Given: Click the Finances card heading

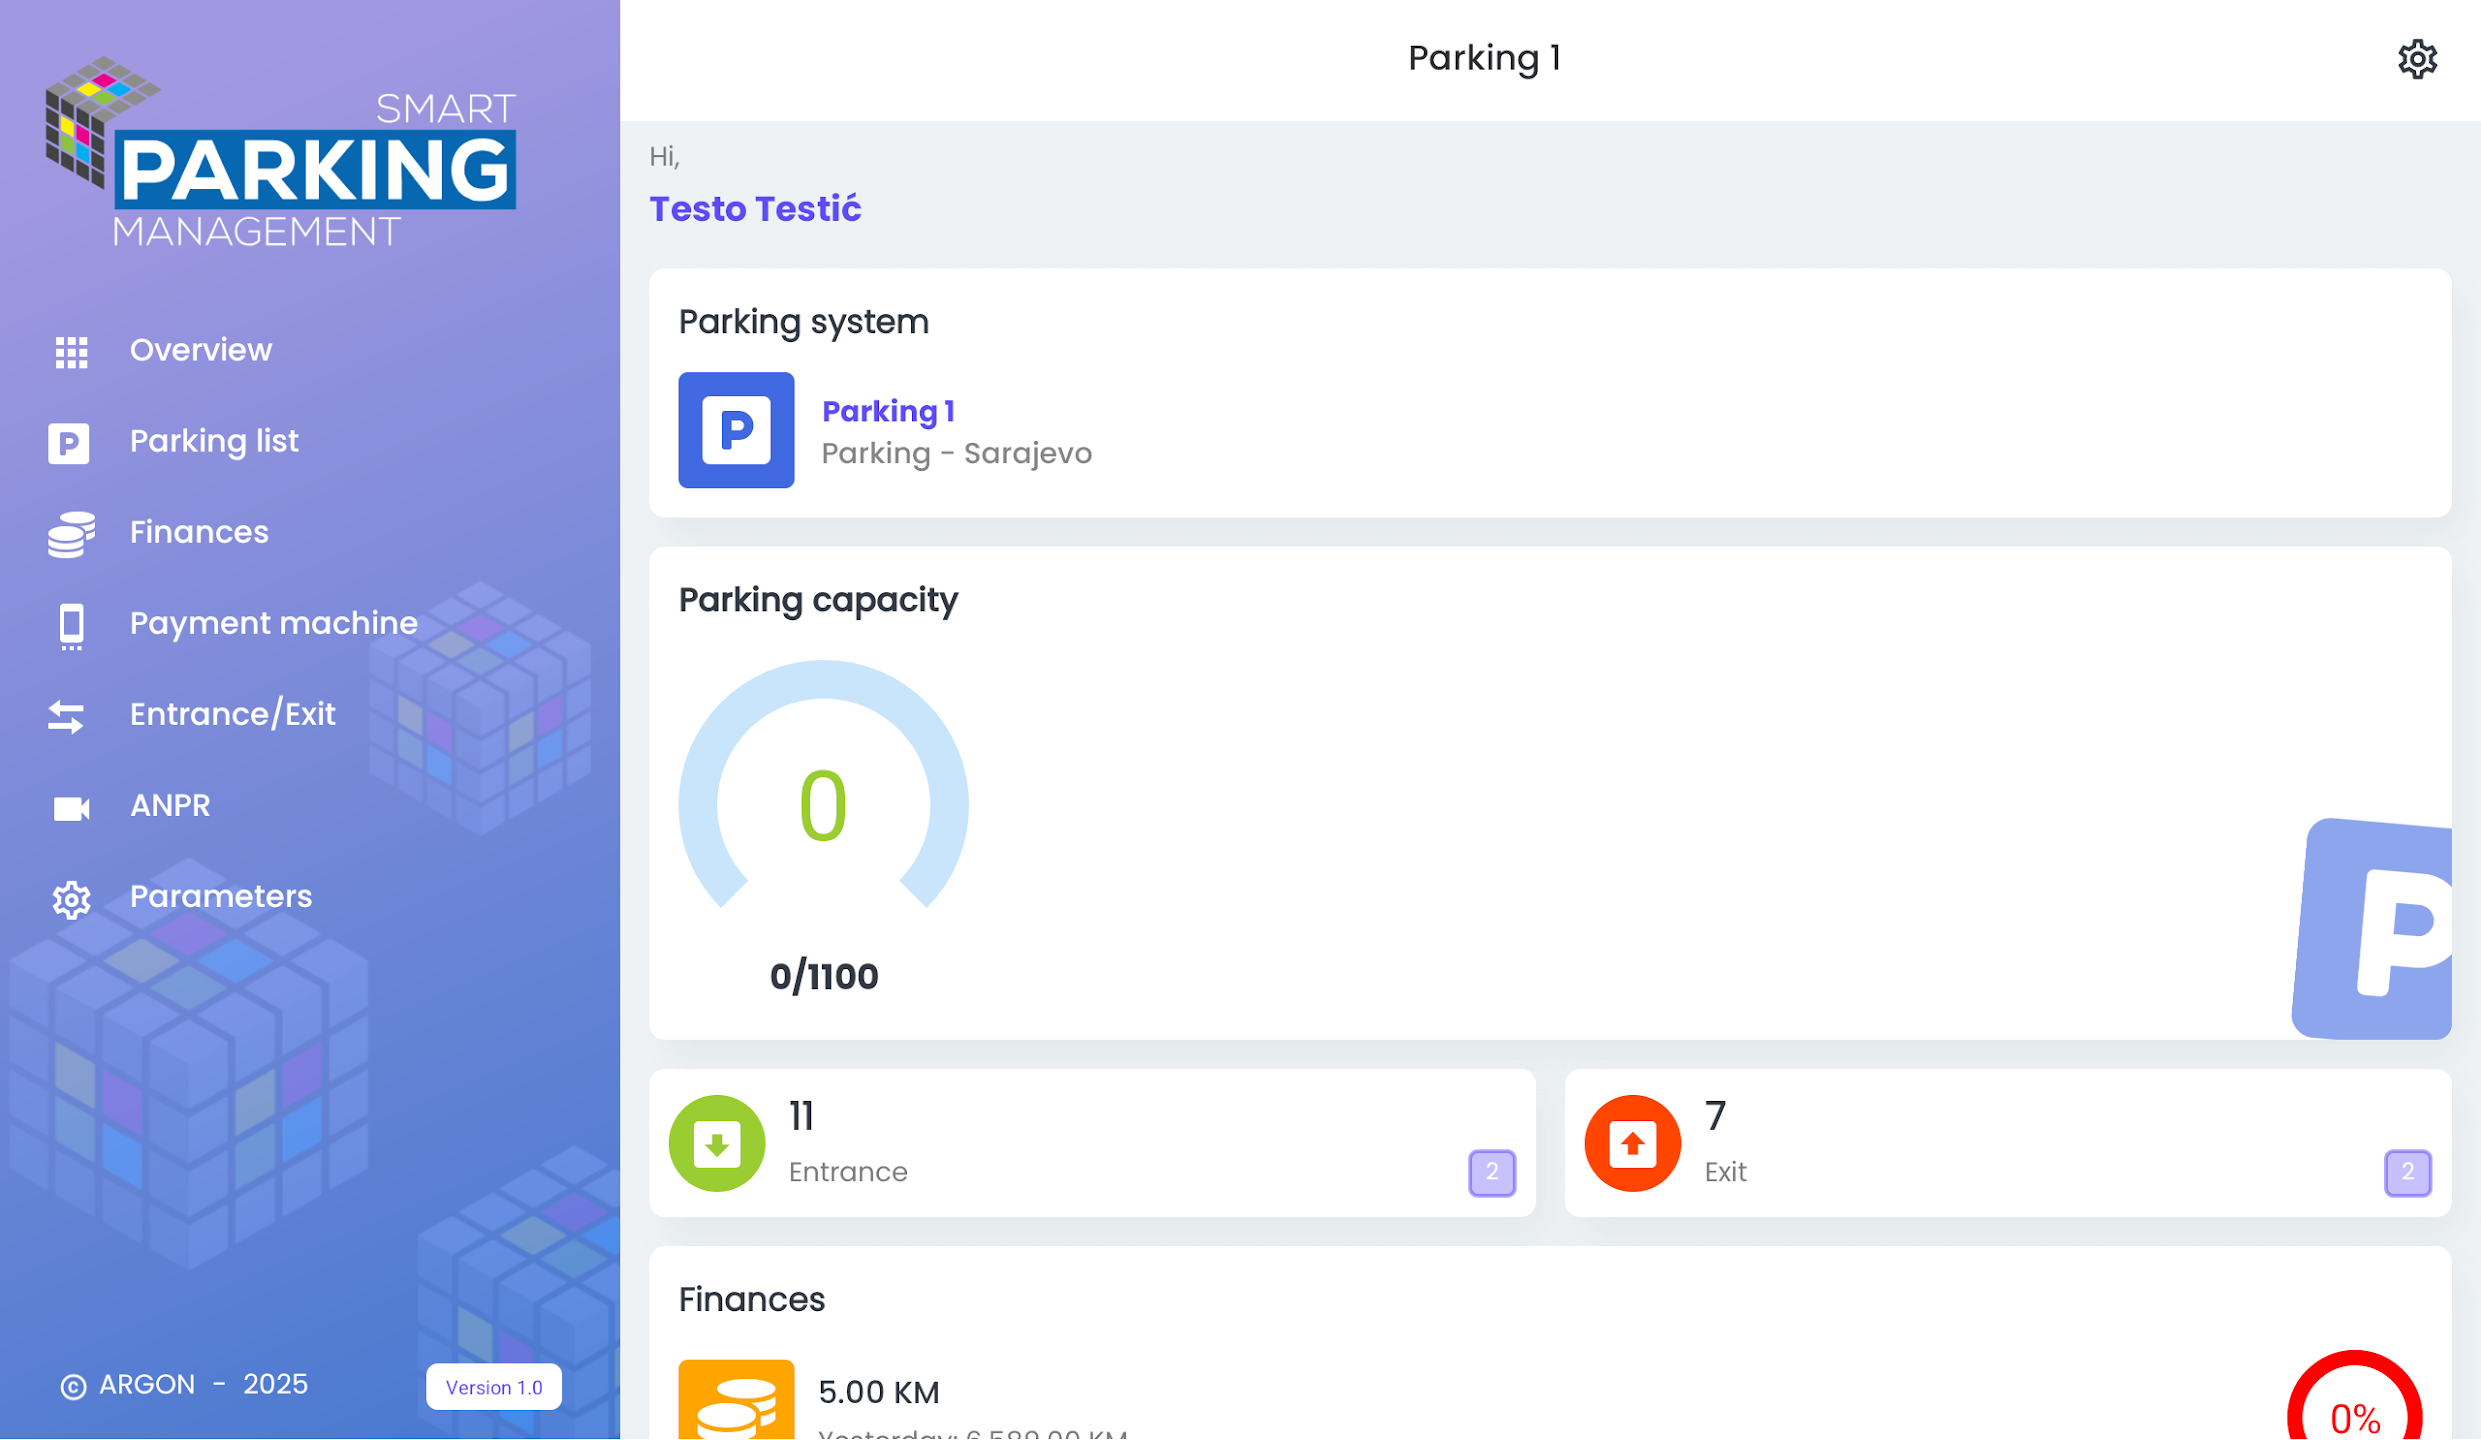Looking at the screenshot, I should coord(751,1300).
